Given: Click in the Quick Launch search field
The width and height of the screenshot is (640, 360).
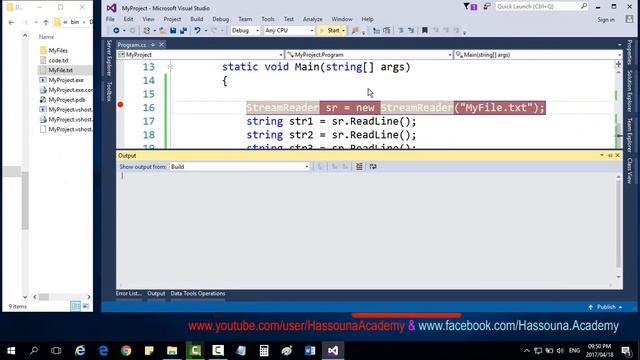Looking at the screenshot, I should [x=538, y=7].
